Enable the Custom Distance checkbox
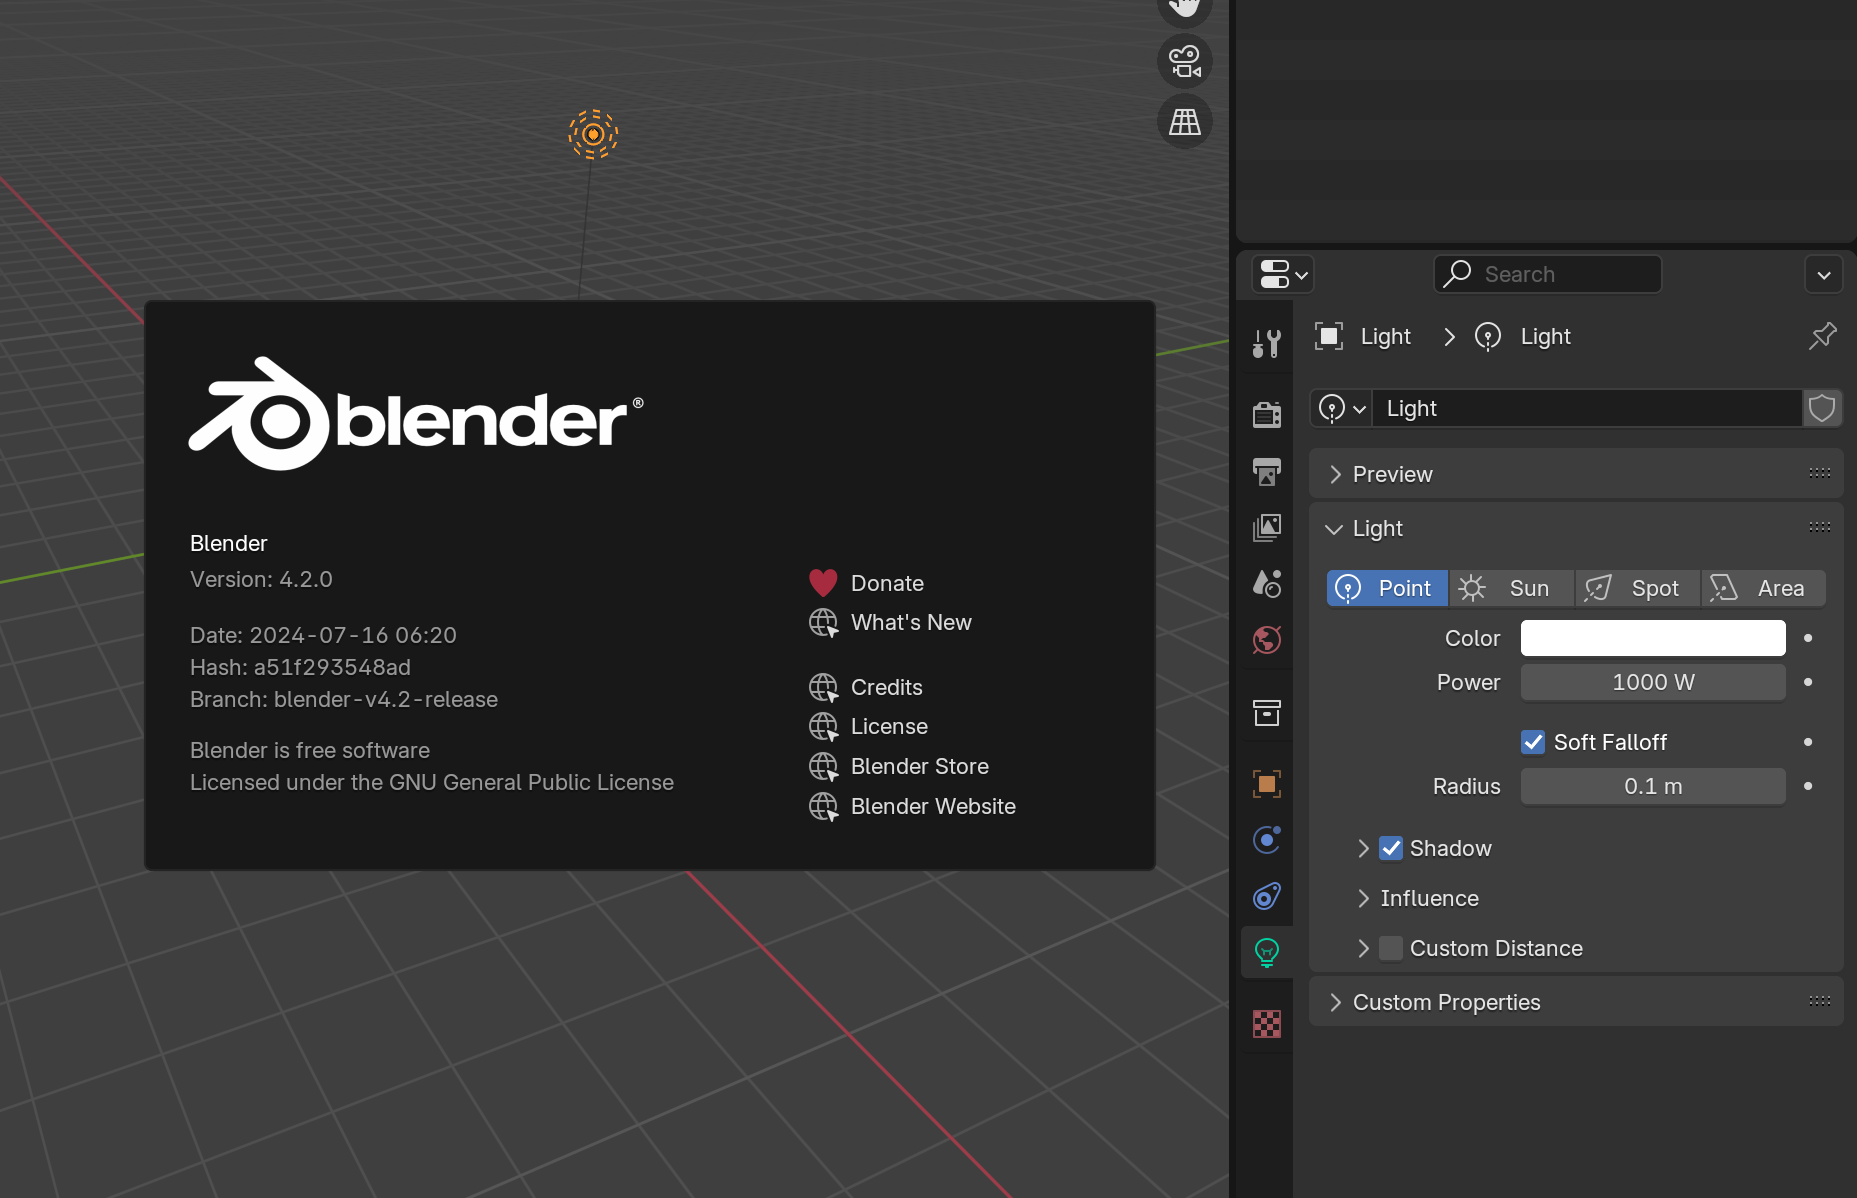Viewport: 1857px width, 1198px height. [x=1391, y=948]
